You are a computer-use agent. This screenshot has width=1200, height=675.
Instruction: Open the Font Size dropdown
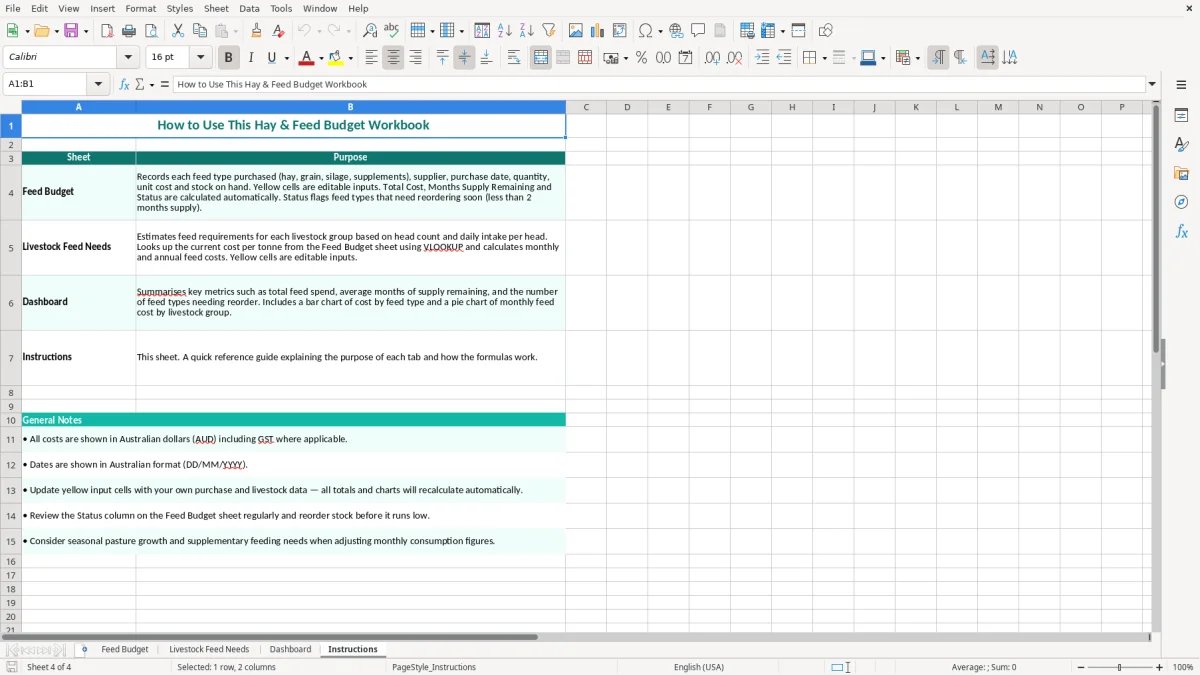tap(201, 58)
